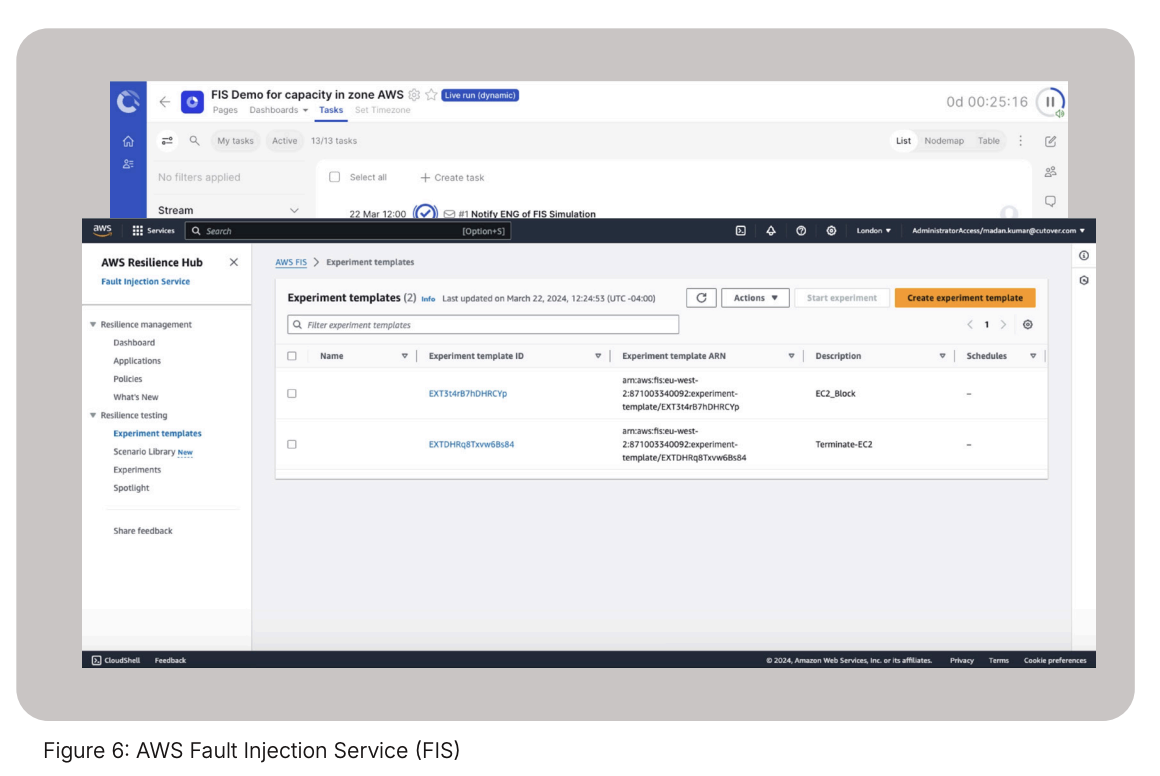The height and width of the screenshot is (776, 1160).
Task: Select the EC2_Block template checkbox
Action: coord(292,394)
